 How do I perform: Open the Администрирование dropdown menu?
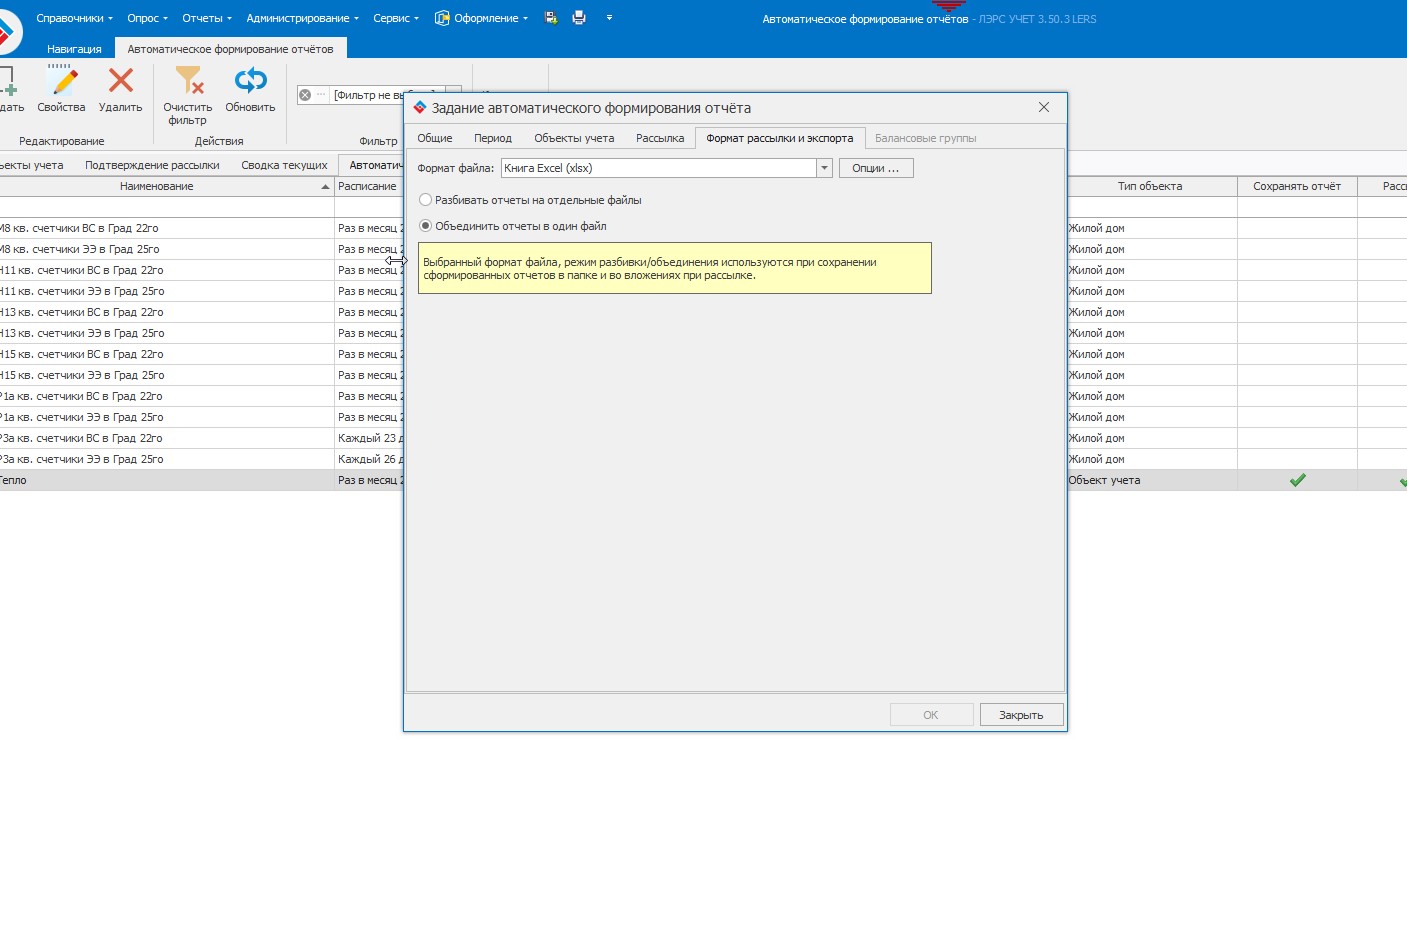click(x=302, y=18)
